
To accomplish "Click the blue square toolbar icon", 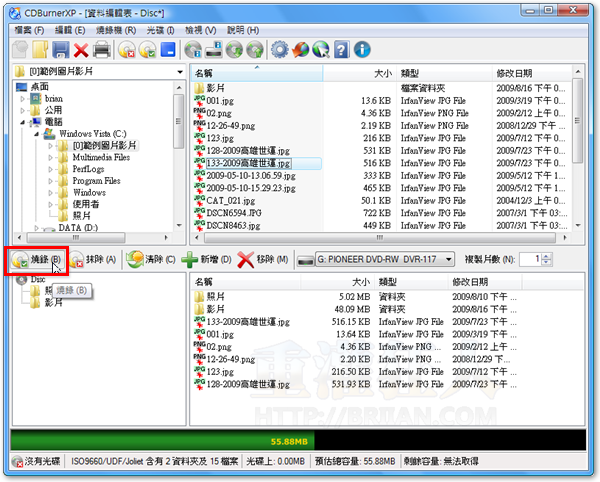I will (168, 50).
